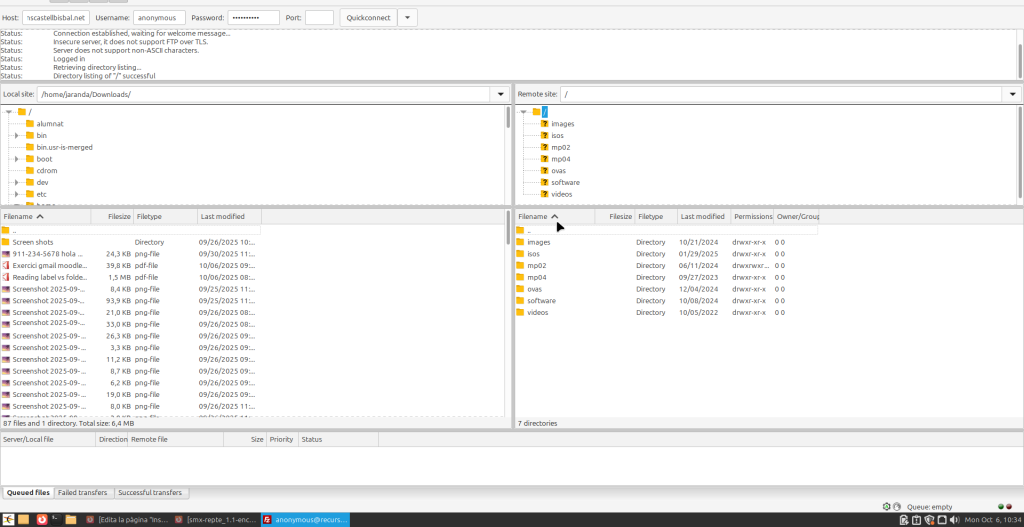Click the videos unknown-folder icon in remote tree

point(544,194)
